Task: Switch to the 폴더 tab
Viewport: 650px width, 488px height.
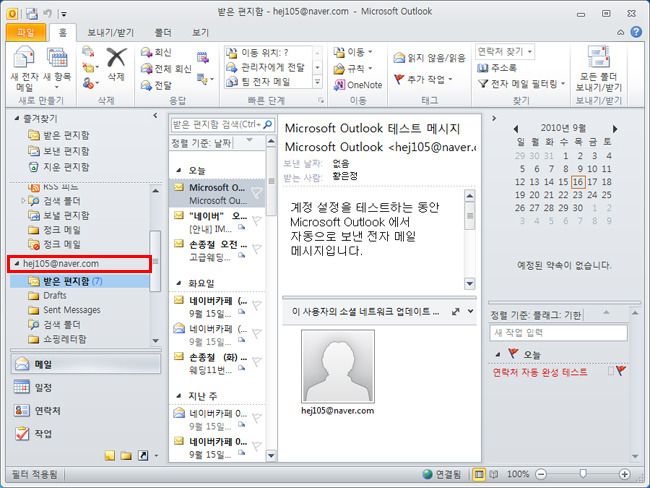Action: (163, 32)
